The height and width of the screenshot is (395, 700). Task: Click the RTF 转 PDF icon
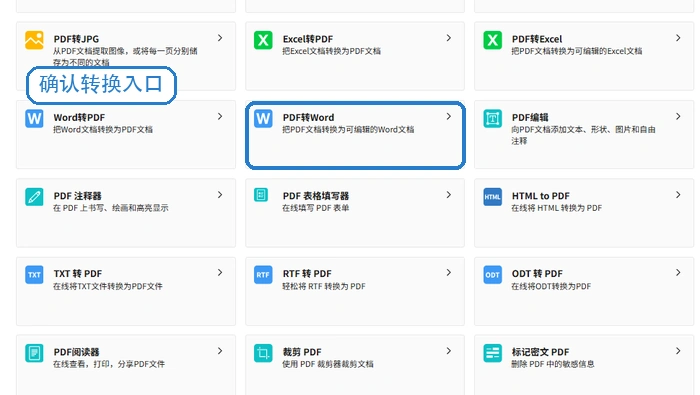(x=263, y=275)
